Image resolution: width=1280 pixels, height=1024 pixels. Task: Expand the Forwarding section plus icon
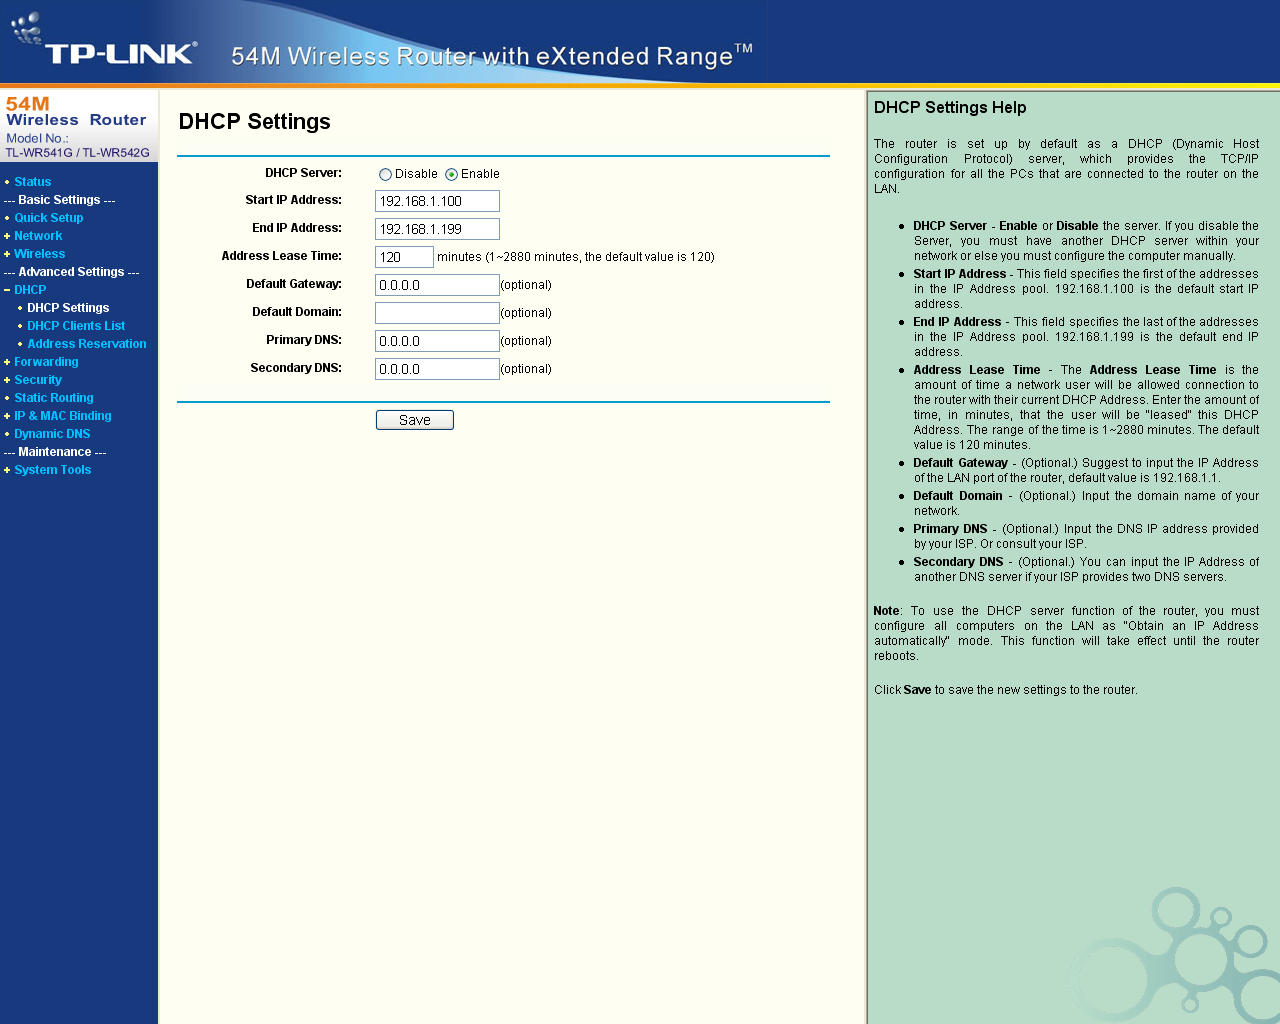[x=7, y=362]
